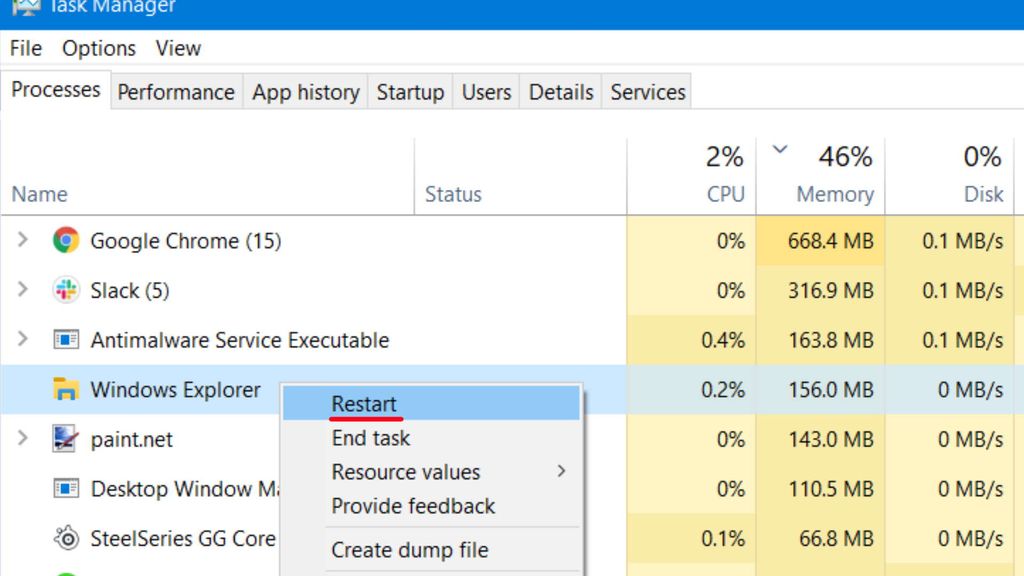Open the Options menu
This screenshot has height=576, width=1024.
97,47
